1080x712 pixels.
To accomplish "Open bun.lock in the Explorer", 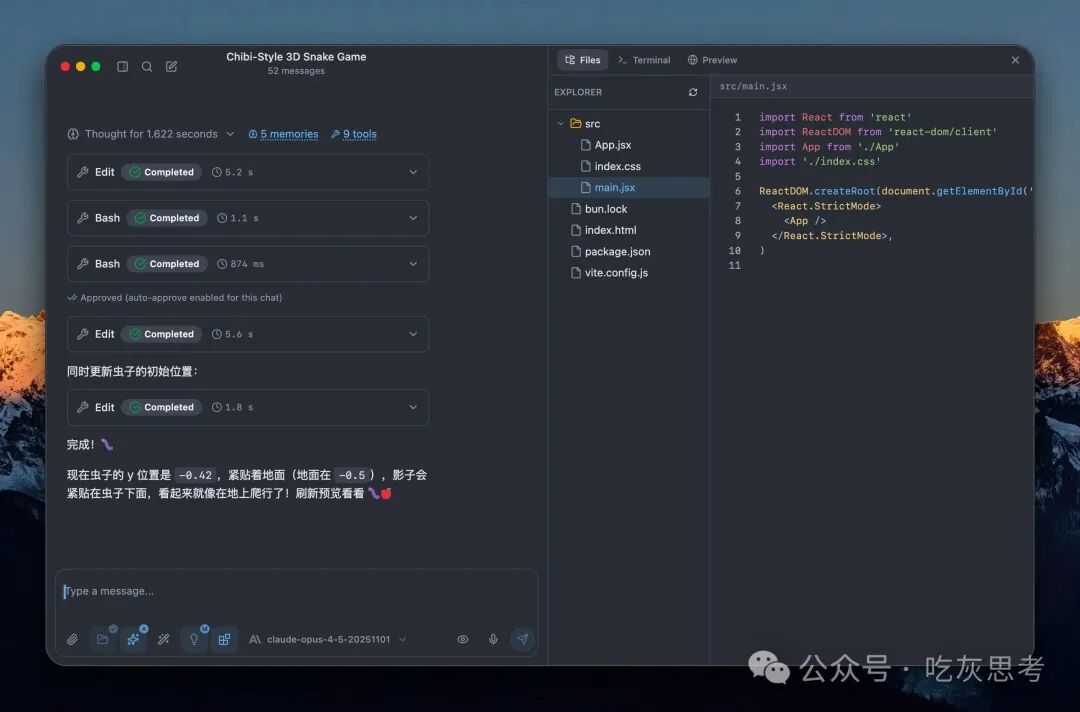I will pos(629,209).
